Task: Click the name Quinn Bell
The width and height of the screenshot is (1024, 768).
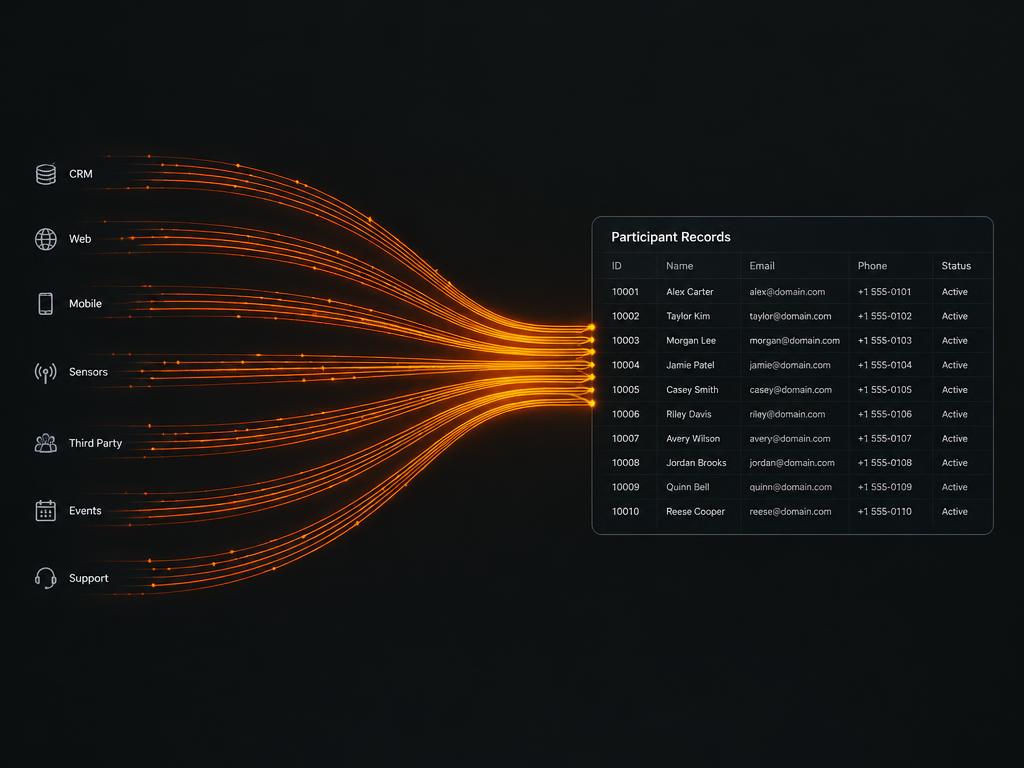Action: pos(687,487)
